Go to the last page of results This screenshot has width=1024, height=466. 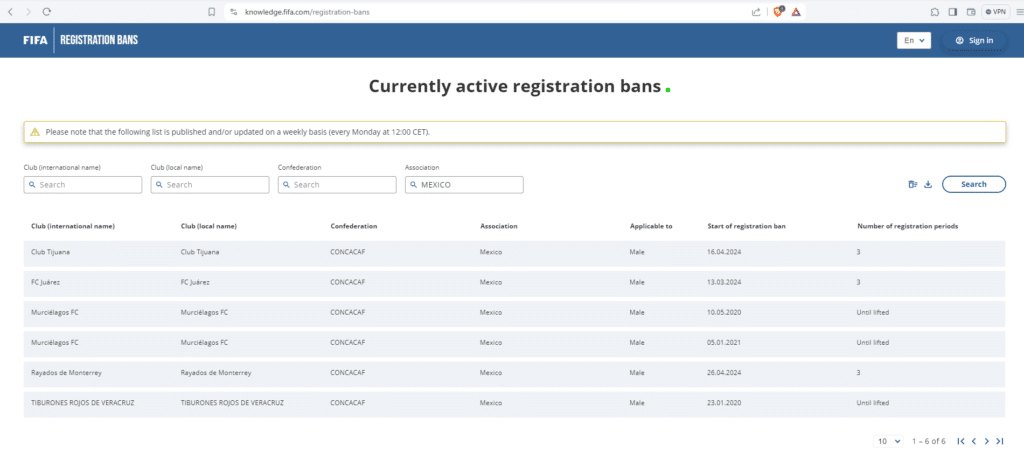(999, 441)
